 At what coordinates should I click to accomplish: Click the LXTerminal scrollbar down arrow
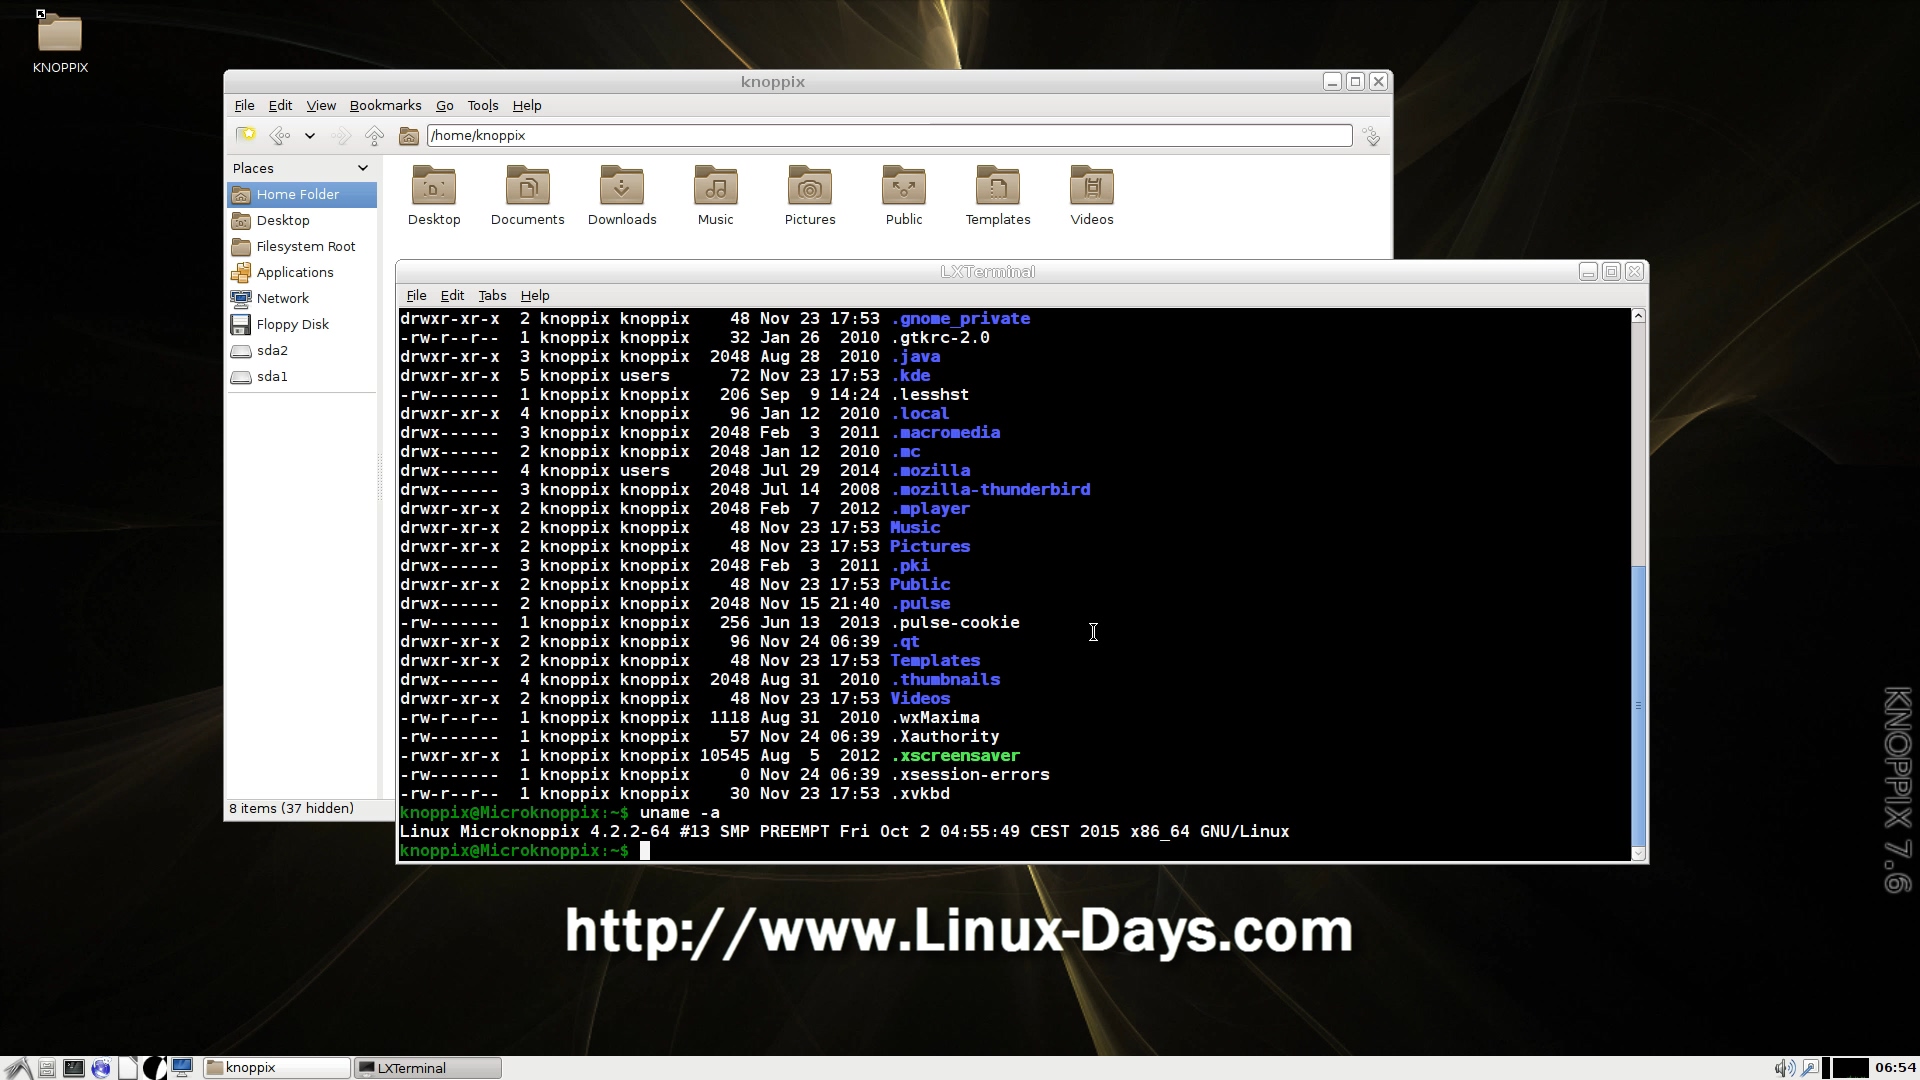coord(1638,853)
